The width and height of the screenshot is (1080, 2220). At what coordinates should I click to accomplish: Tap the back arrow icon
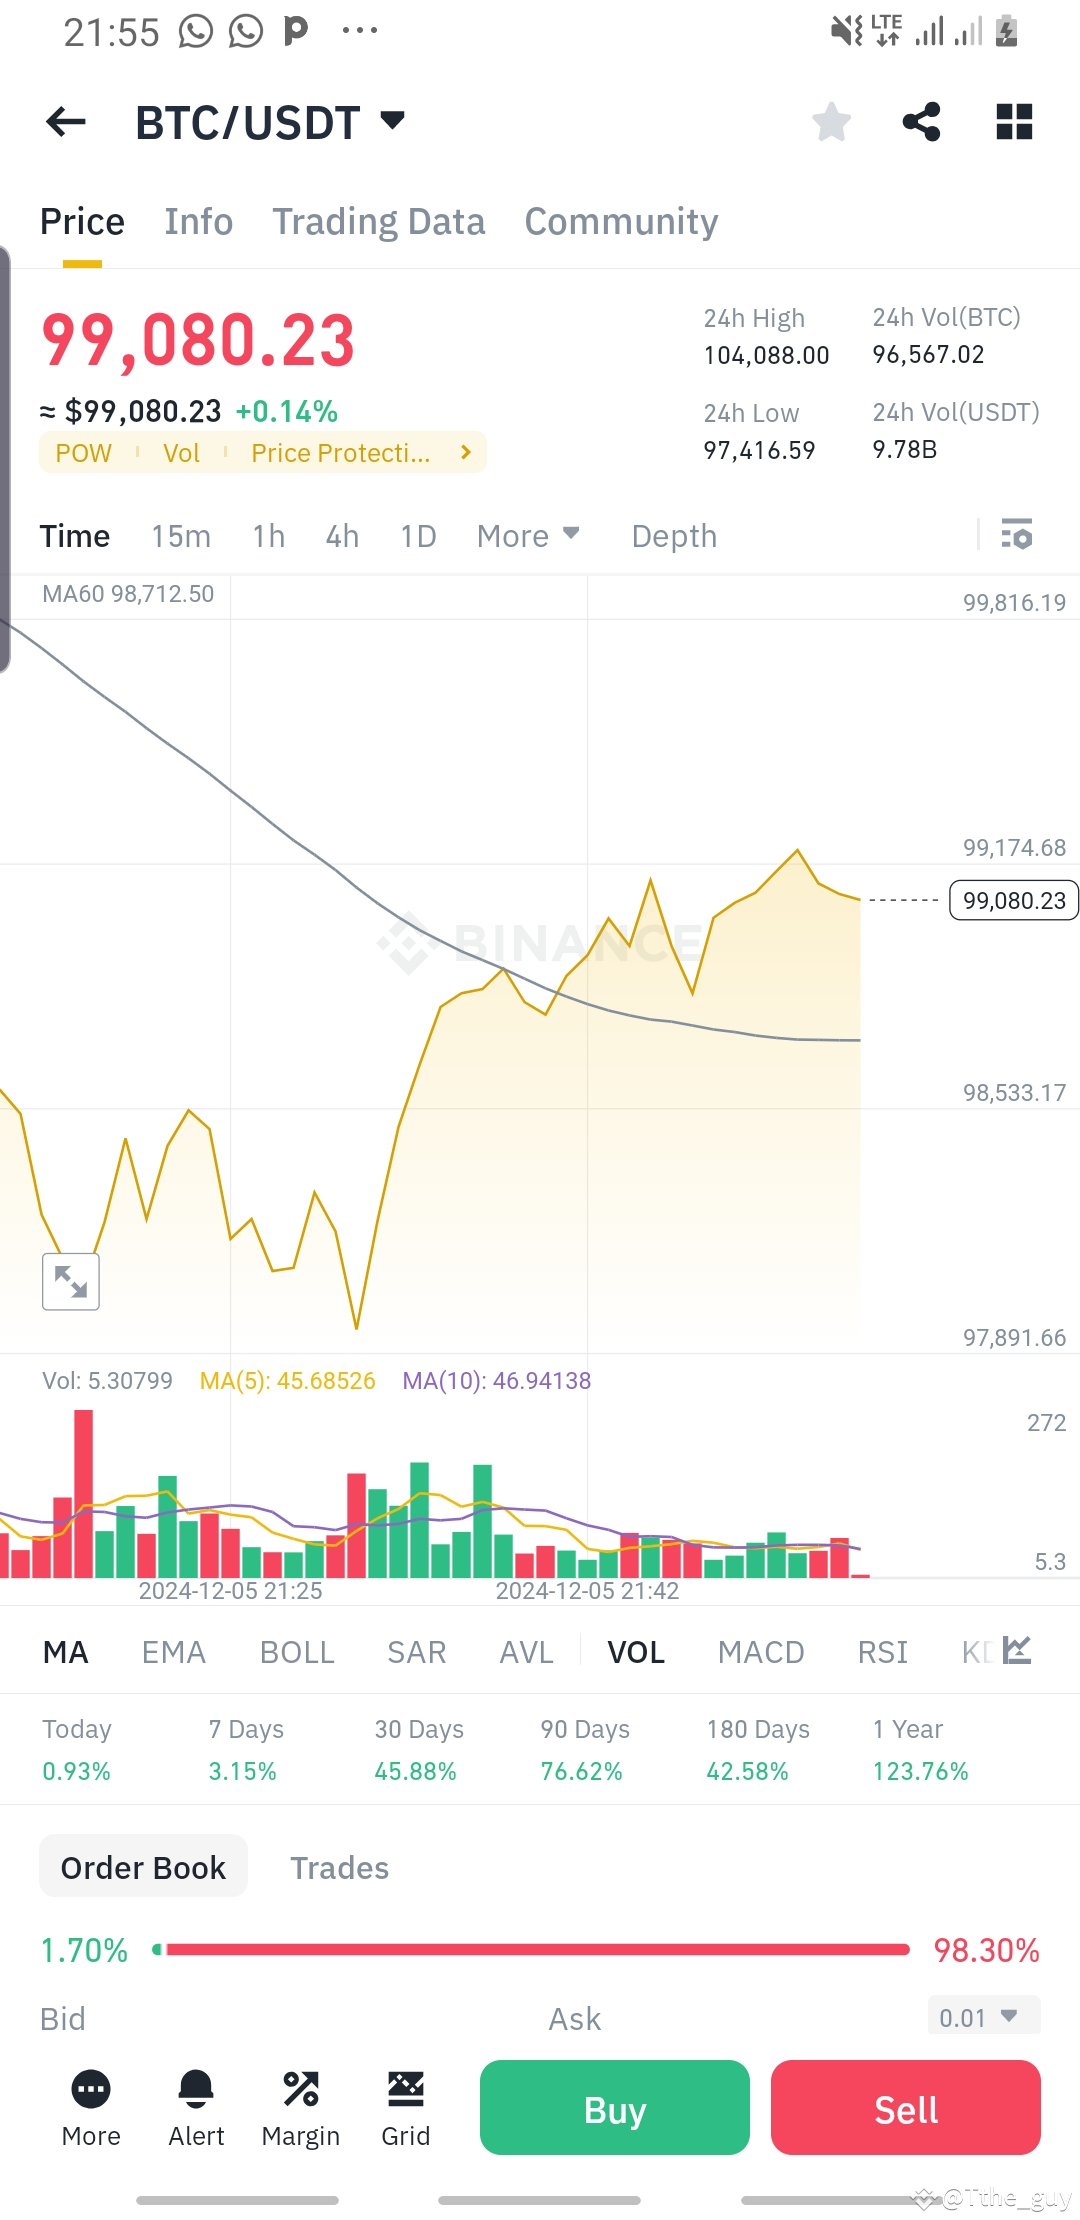tap(66, 122)
